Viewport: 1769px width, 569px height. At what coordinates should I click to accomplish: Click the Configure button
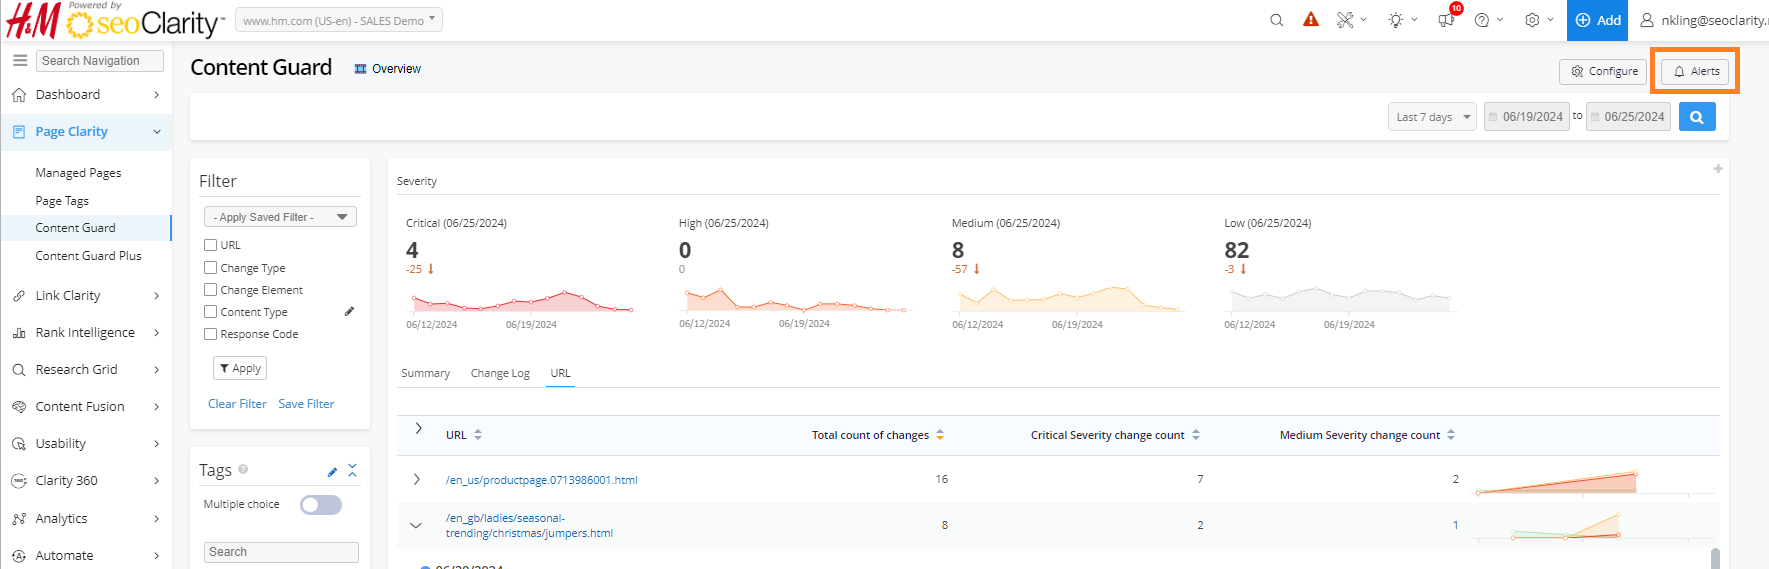pos(1604,72)
